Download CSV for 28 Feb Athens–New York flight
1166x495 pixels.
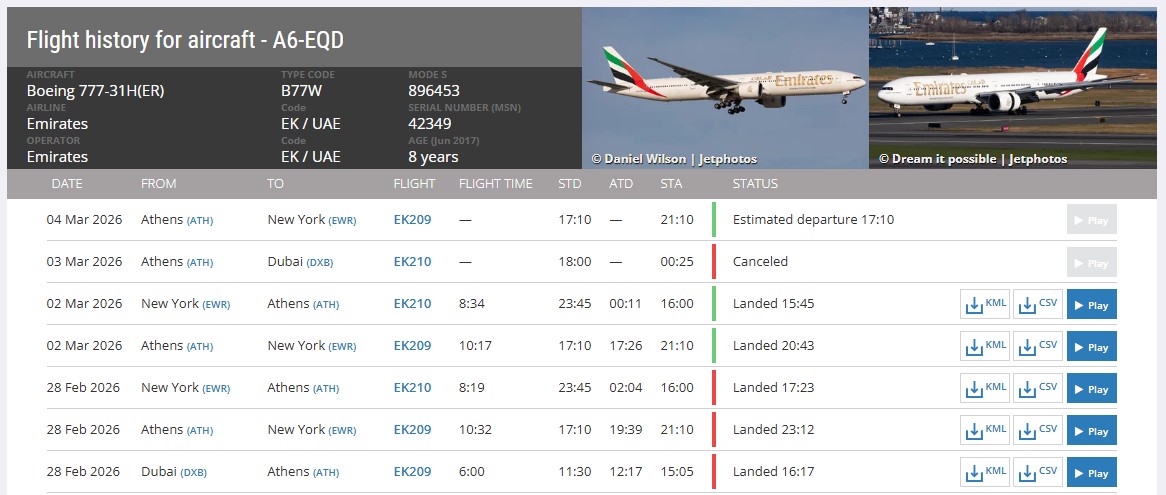click(x=1038, y=430)
